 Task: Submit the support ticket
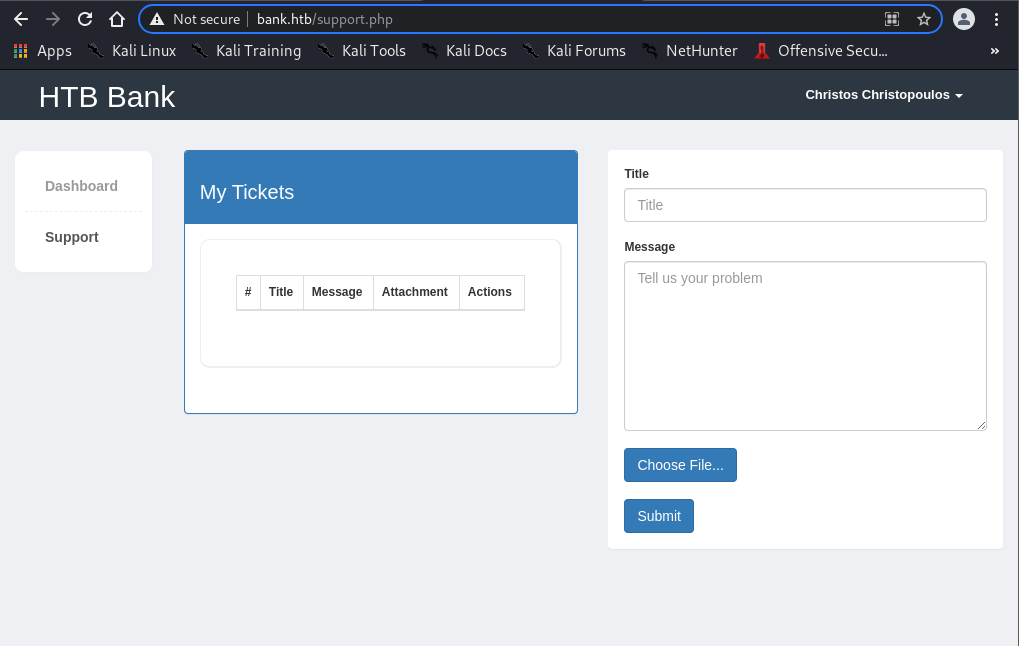(x=658, y=516)
